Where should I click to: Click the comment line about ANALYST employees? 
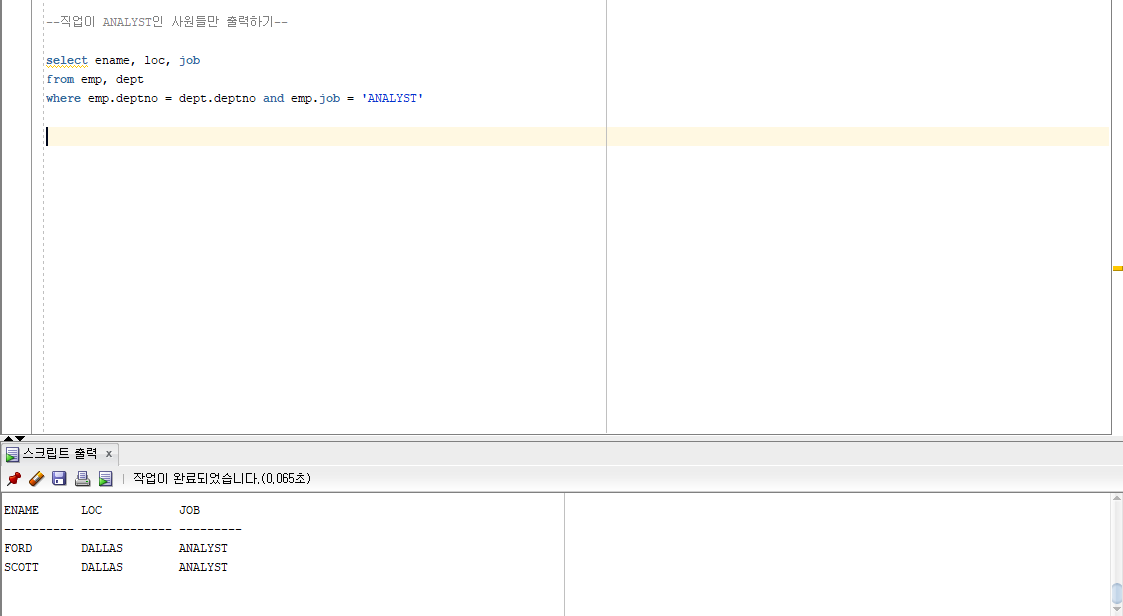(167, 21)
